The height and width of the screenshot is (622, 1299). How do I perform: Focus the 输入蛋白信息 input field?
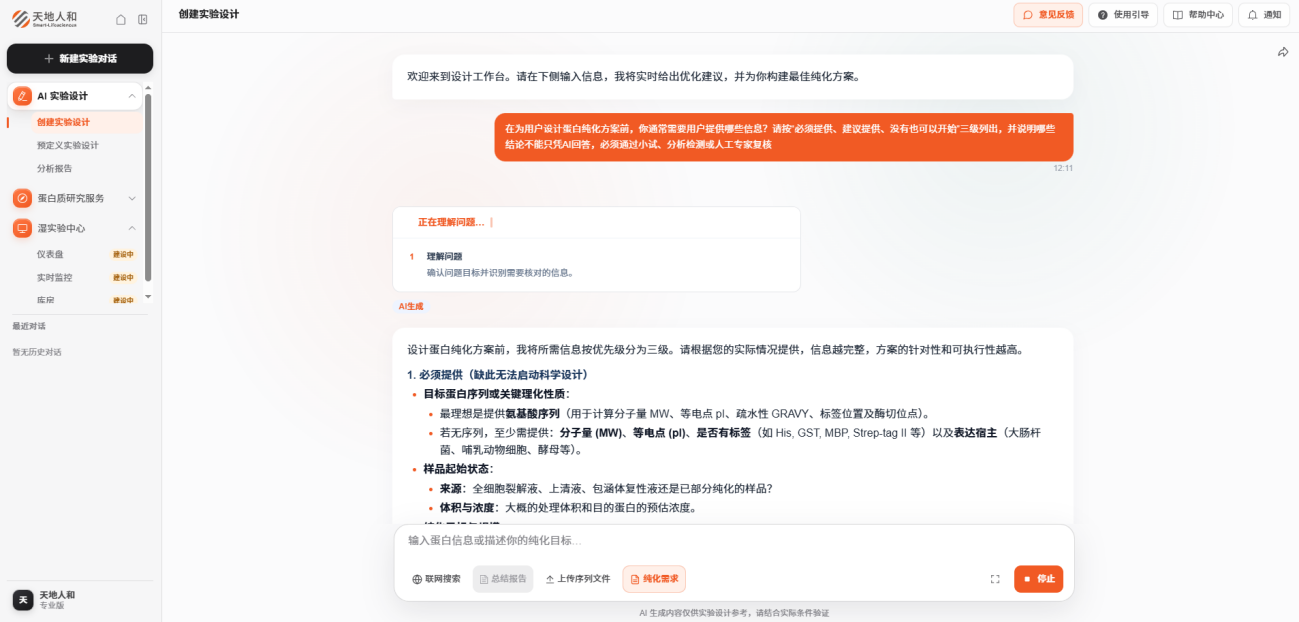(x=733, y=540)
